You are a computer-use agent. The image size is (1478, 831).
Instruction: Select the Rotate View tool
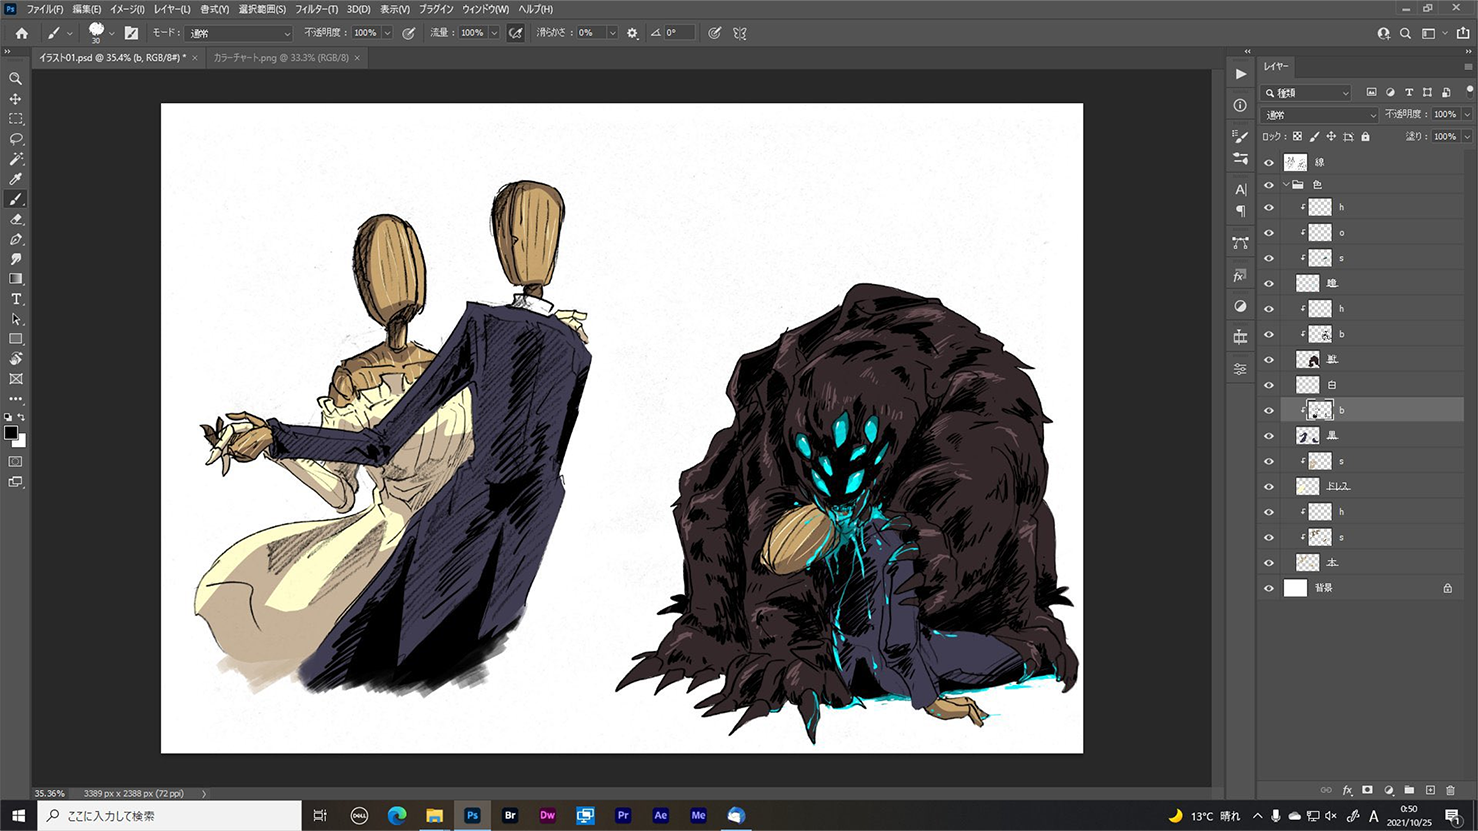[15, 359]
